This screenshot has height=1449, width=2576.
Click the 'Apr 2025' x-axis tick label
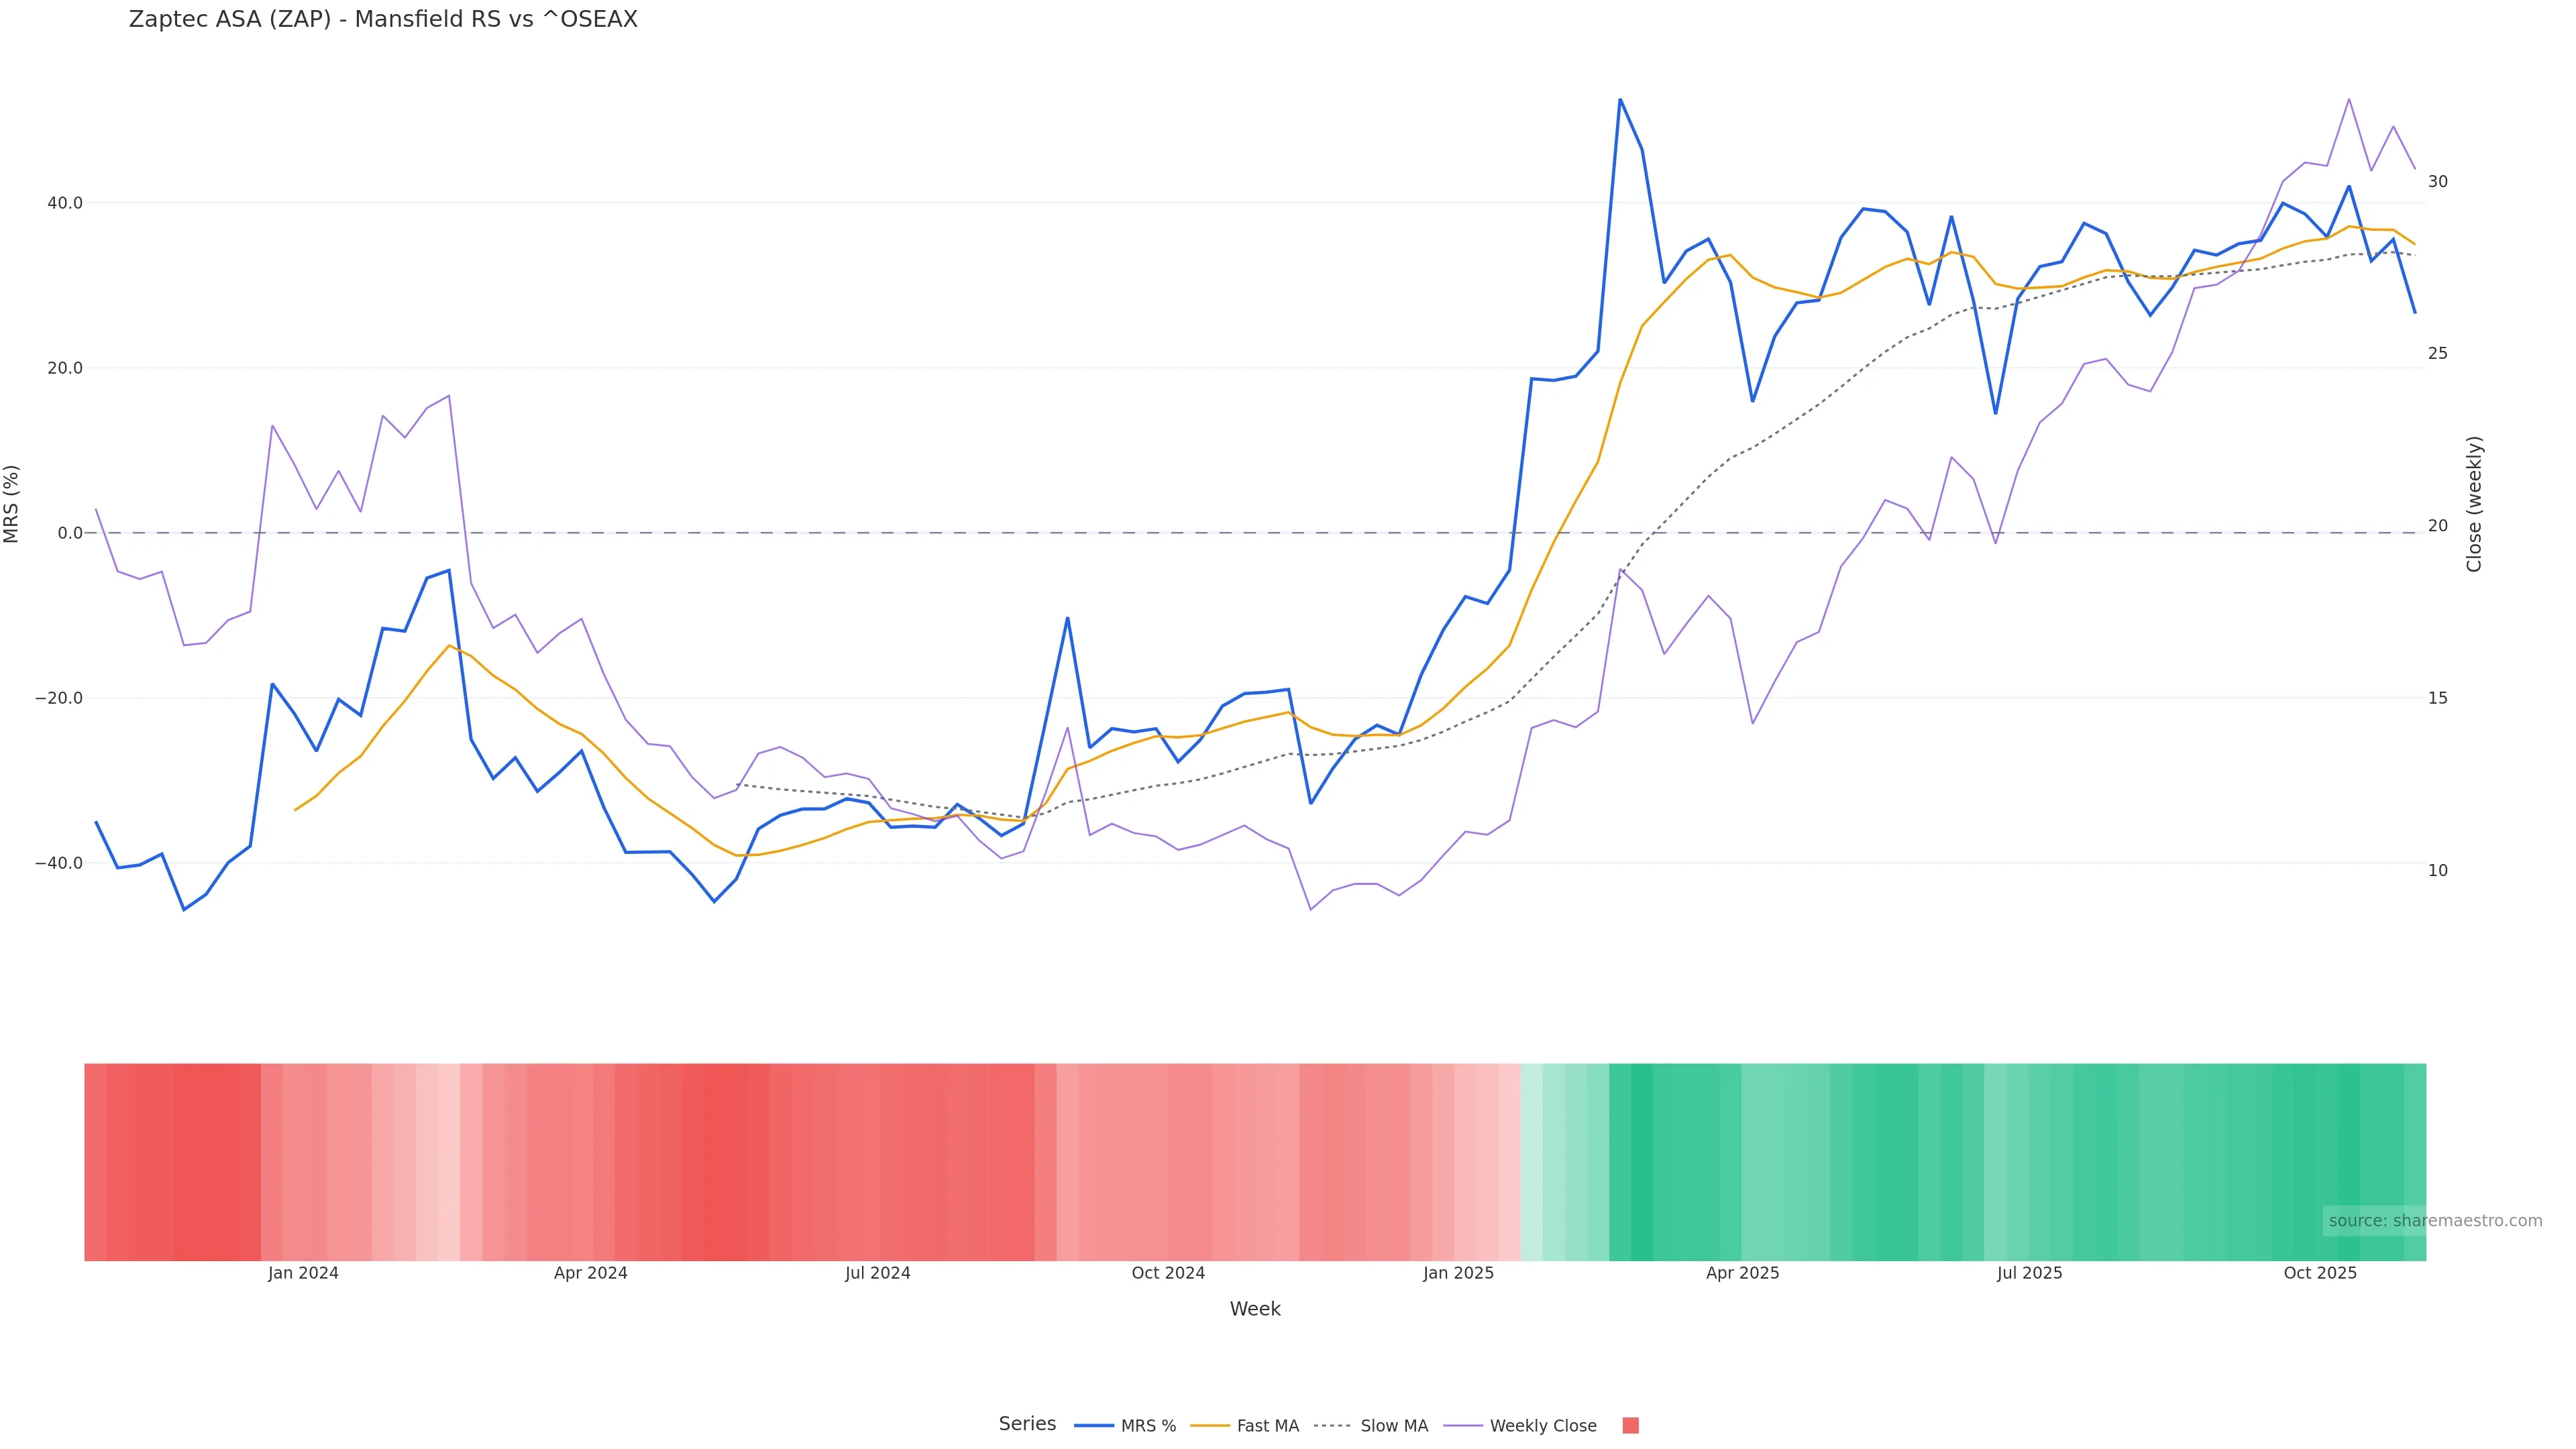click(1742, 1273)
